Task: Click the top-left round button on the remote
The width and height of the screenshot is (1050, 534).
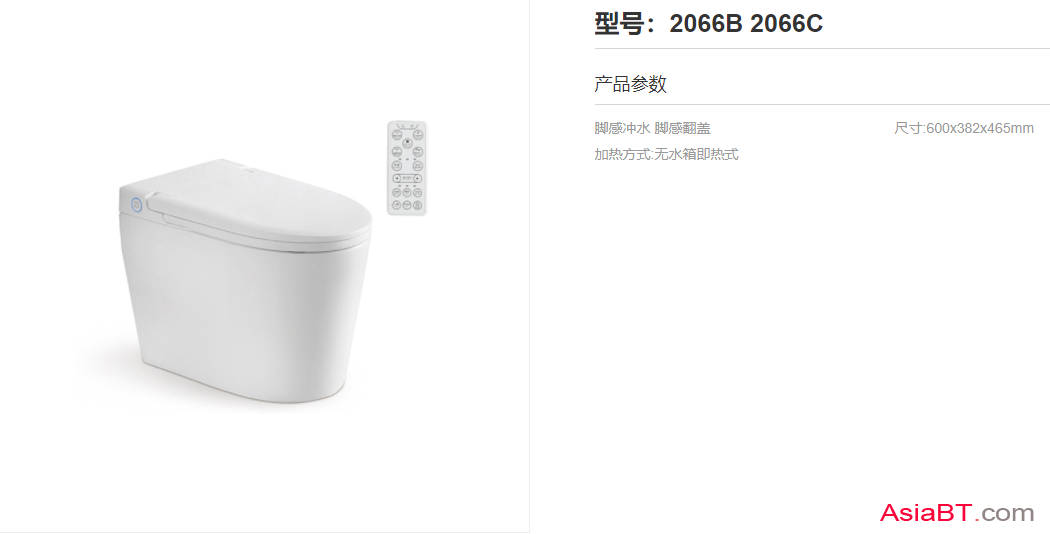Action: click(x=397, y=135)
